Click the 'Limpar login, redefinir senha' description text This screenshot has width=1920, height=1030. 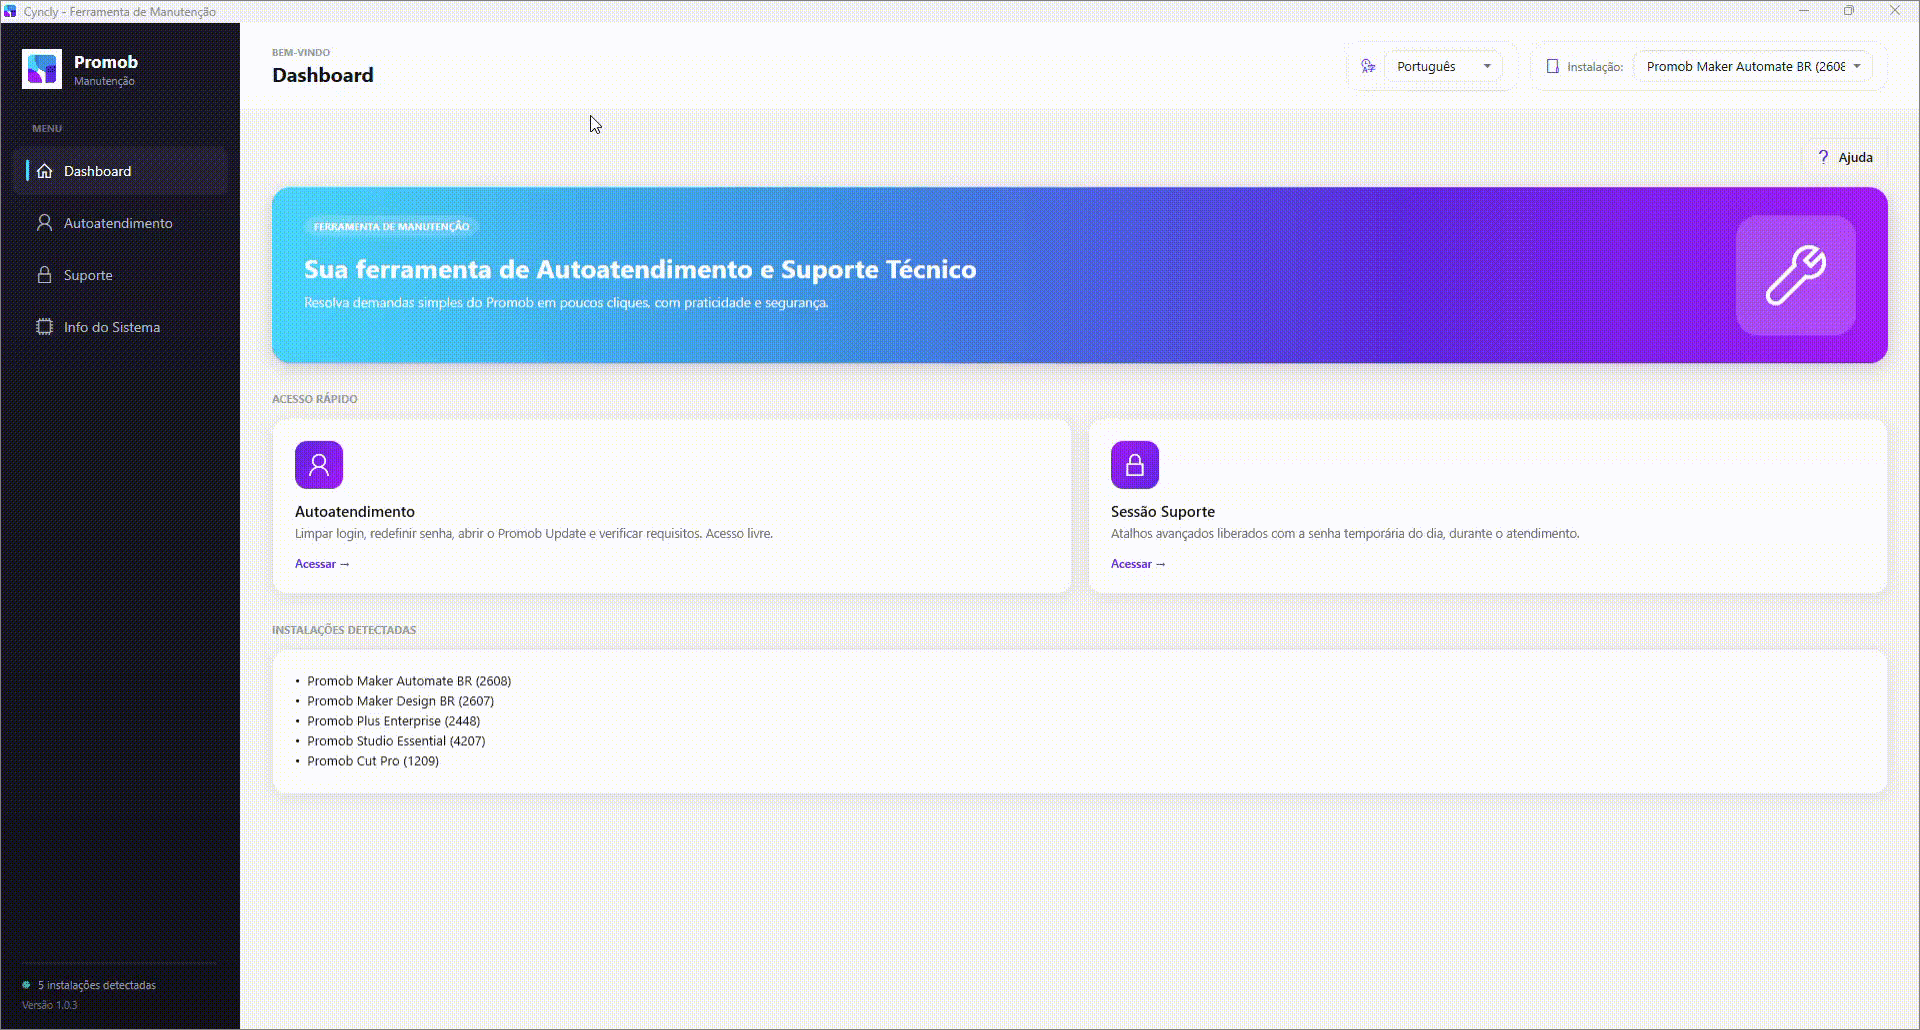(x=534, y=534)
